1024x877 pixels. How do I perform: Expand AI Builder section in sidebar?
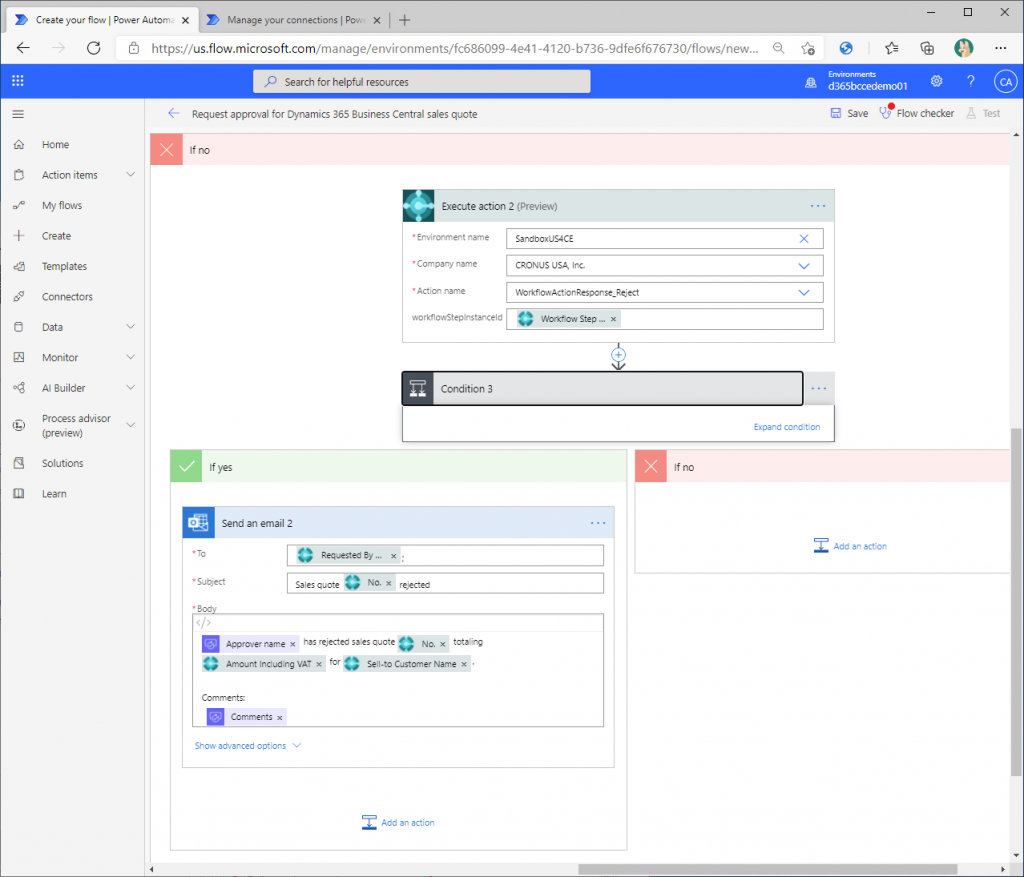coord(131,387)
